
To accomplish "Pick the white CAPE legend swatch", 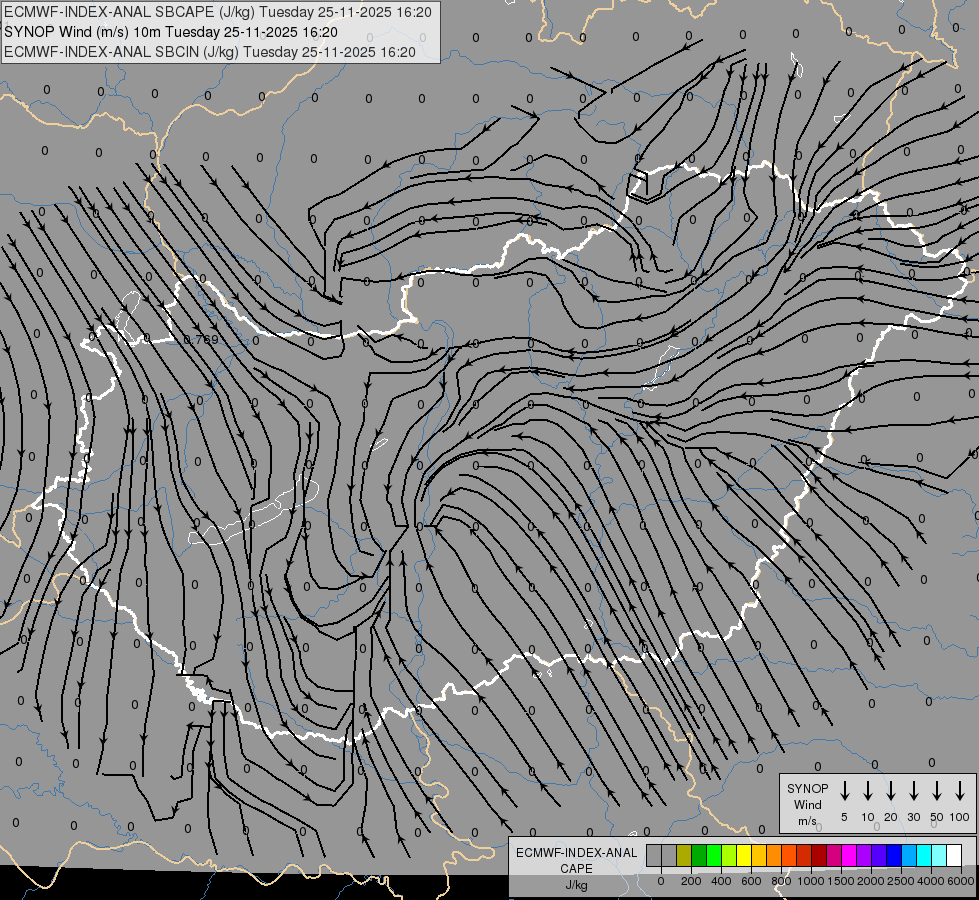I will (953, 855).
